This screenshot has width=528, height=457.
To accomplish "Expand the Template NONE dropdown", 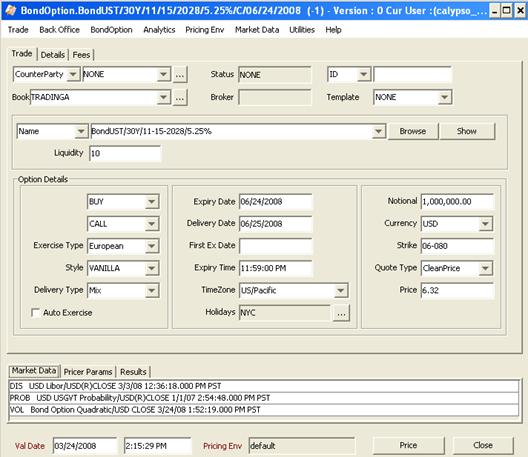I will (x=444, y=97).
